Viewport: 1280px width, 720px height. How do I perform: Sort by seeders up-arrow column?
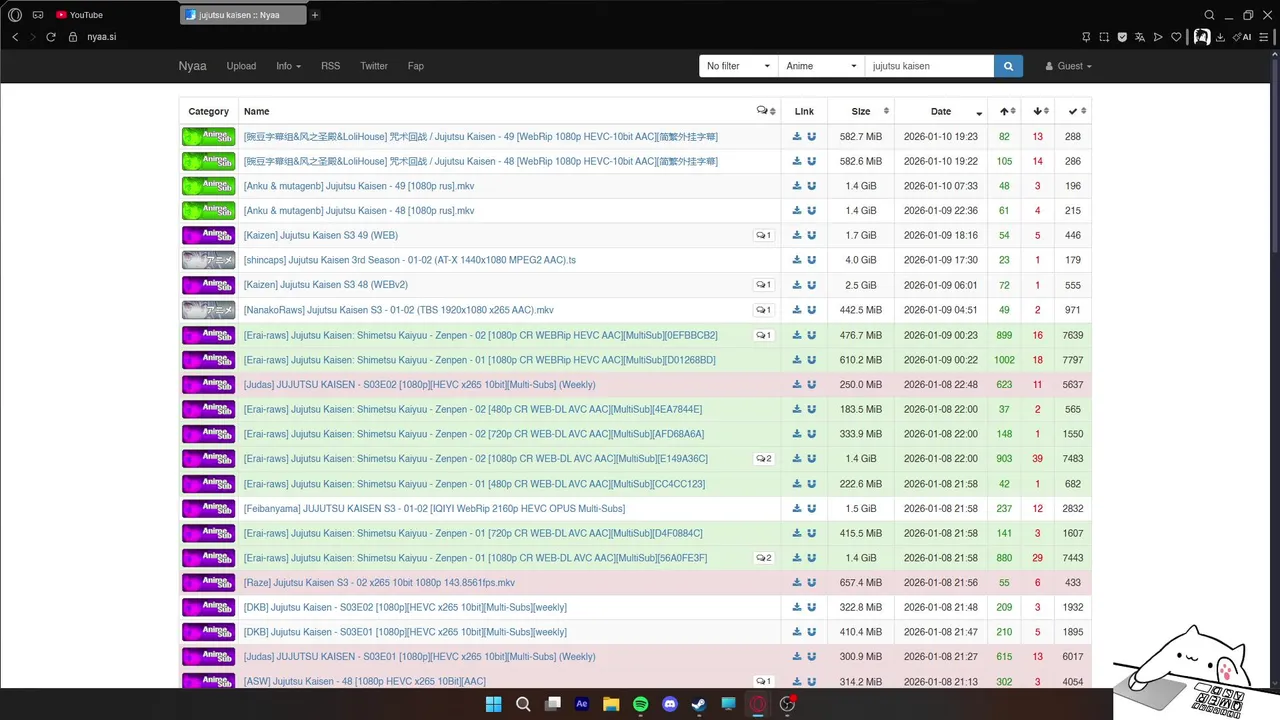(1005, 111)
